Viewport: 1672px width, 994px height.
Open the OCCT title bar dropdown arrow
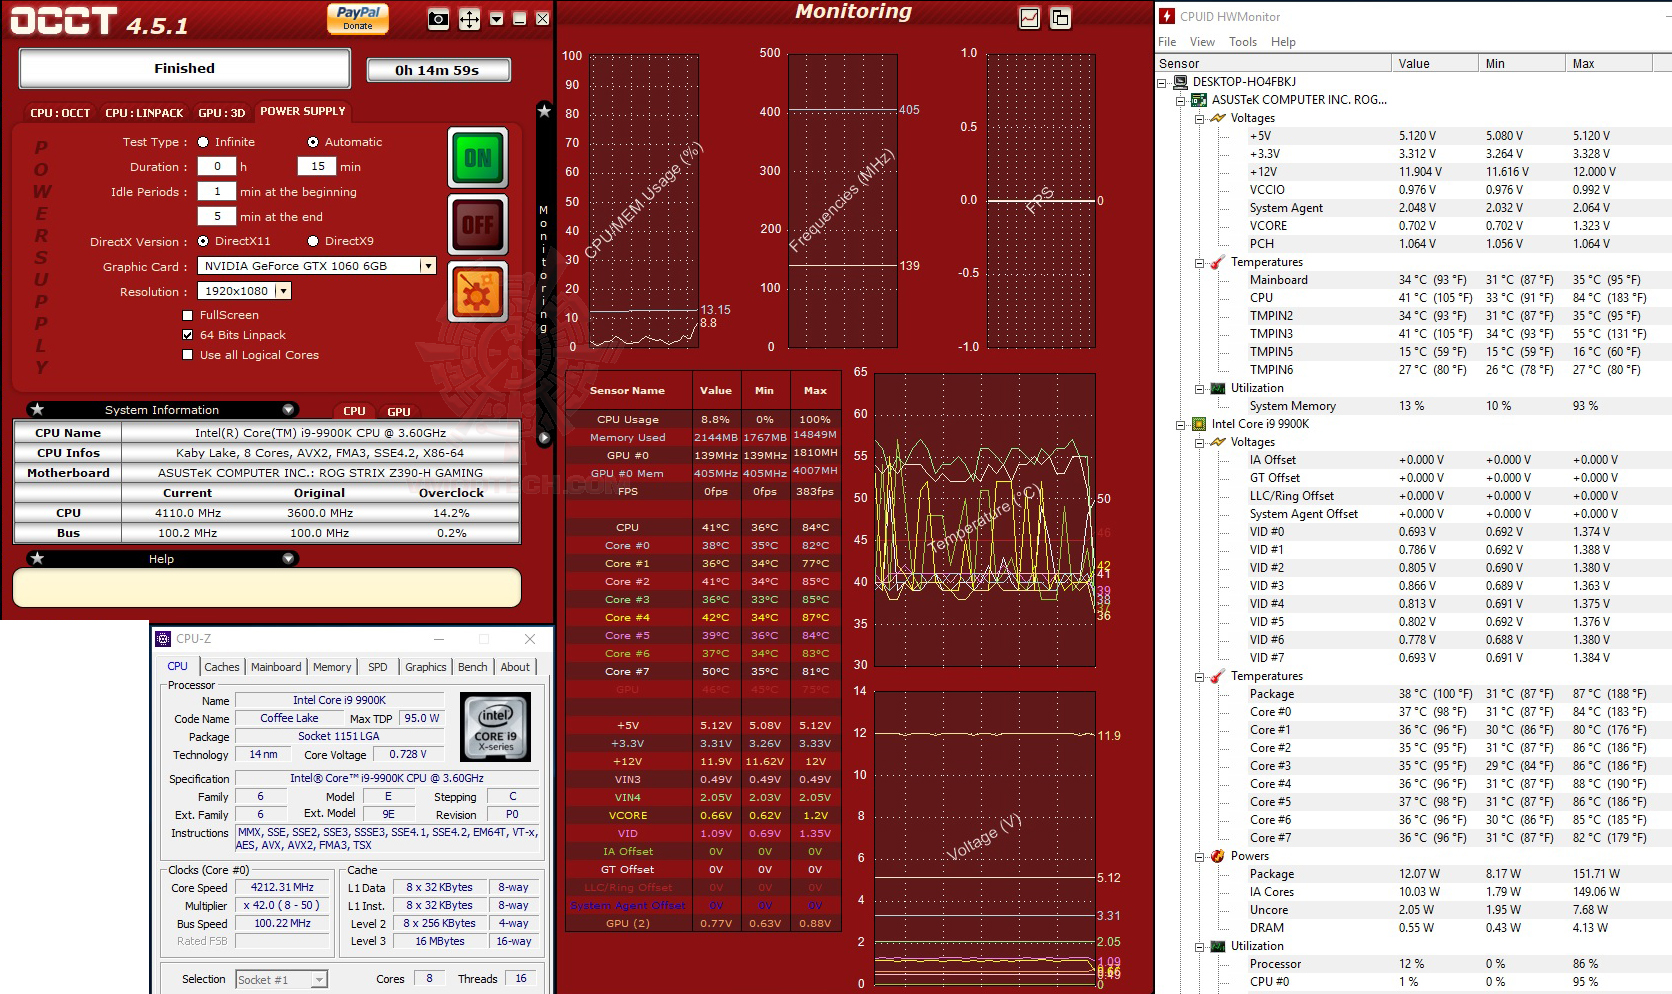[496, 19]
